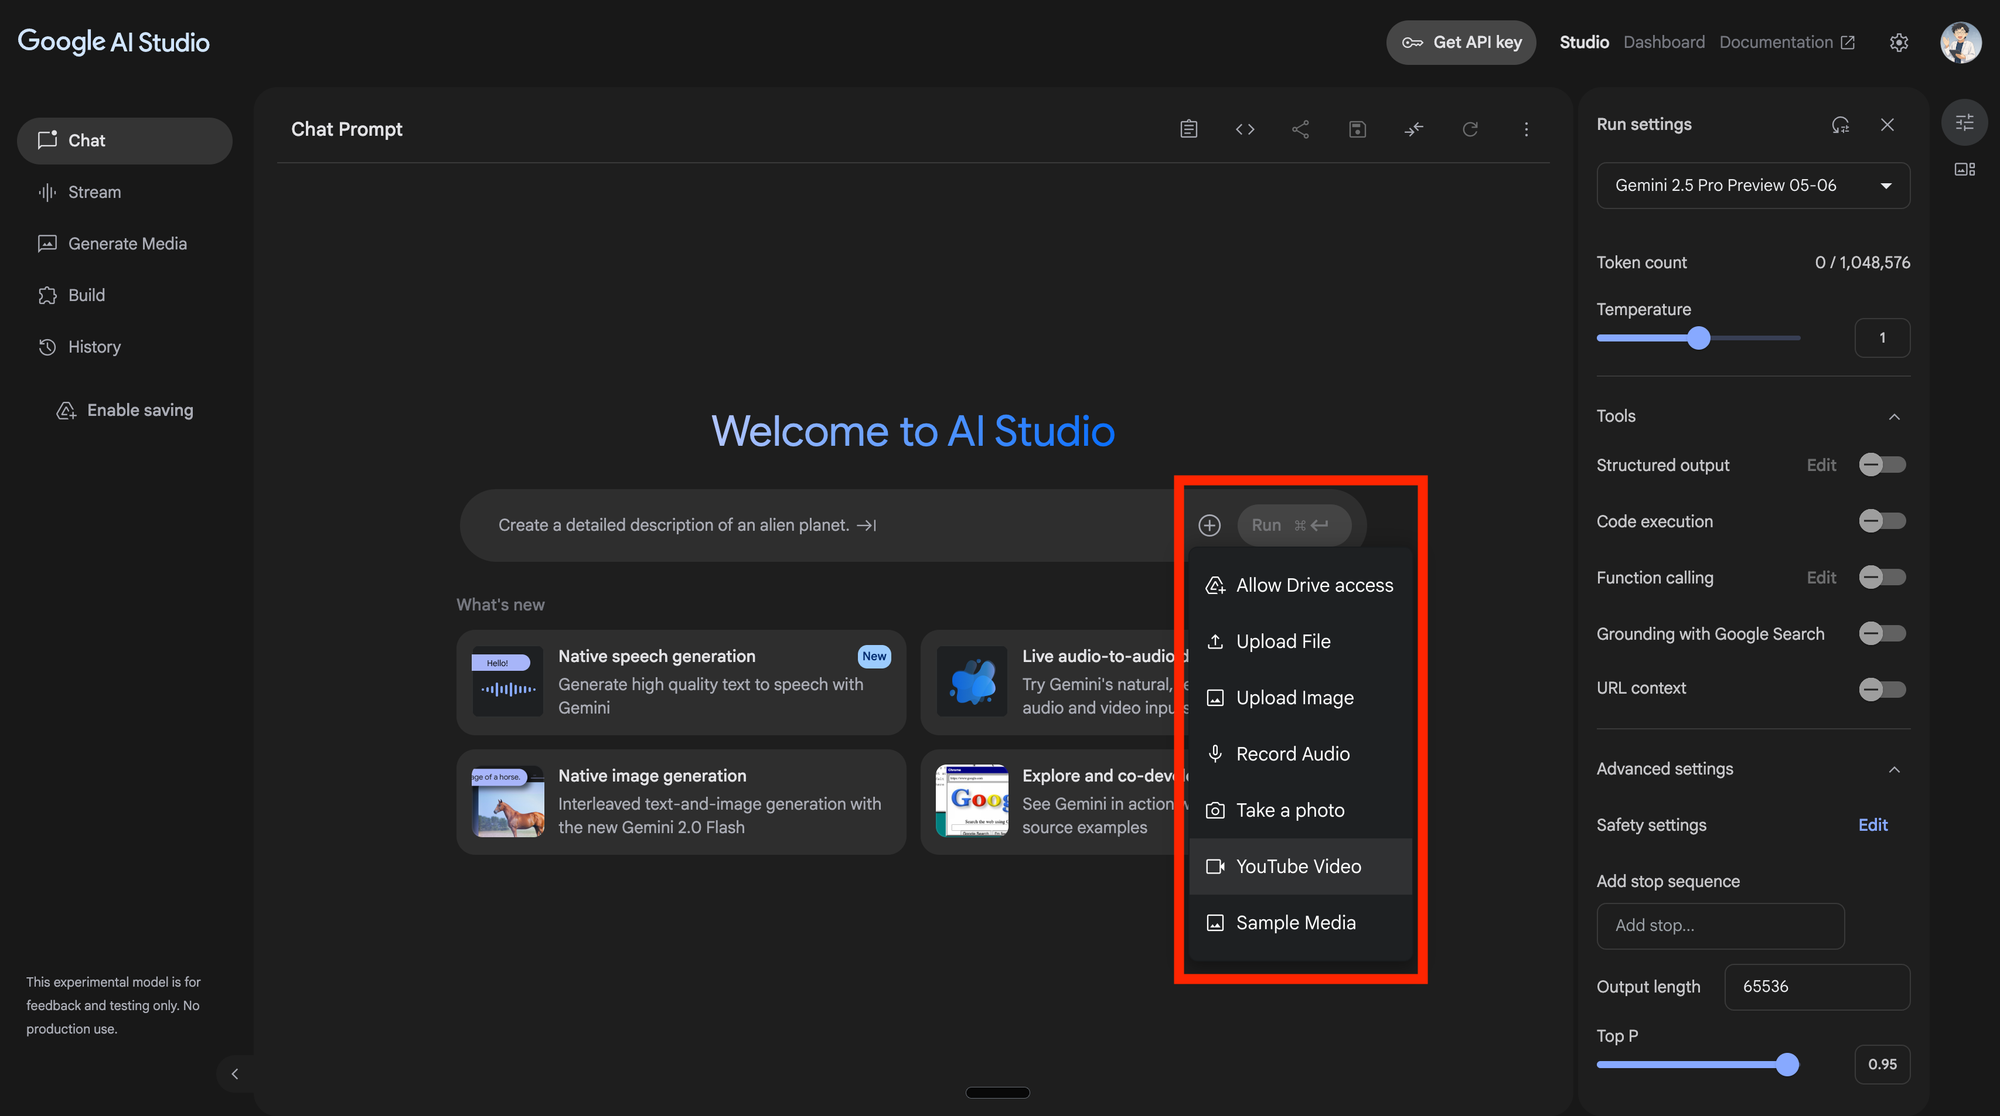Click the horse image generation thumbnail
The height and width of the screenshot is (1116, 2000).
[x=508, y=802]
